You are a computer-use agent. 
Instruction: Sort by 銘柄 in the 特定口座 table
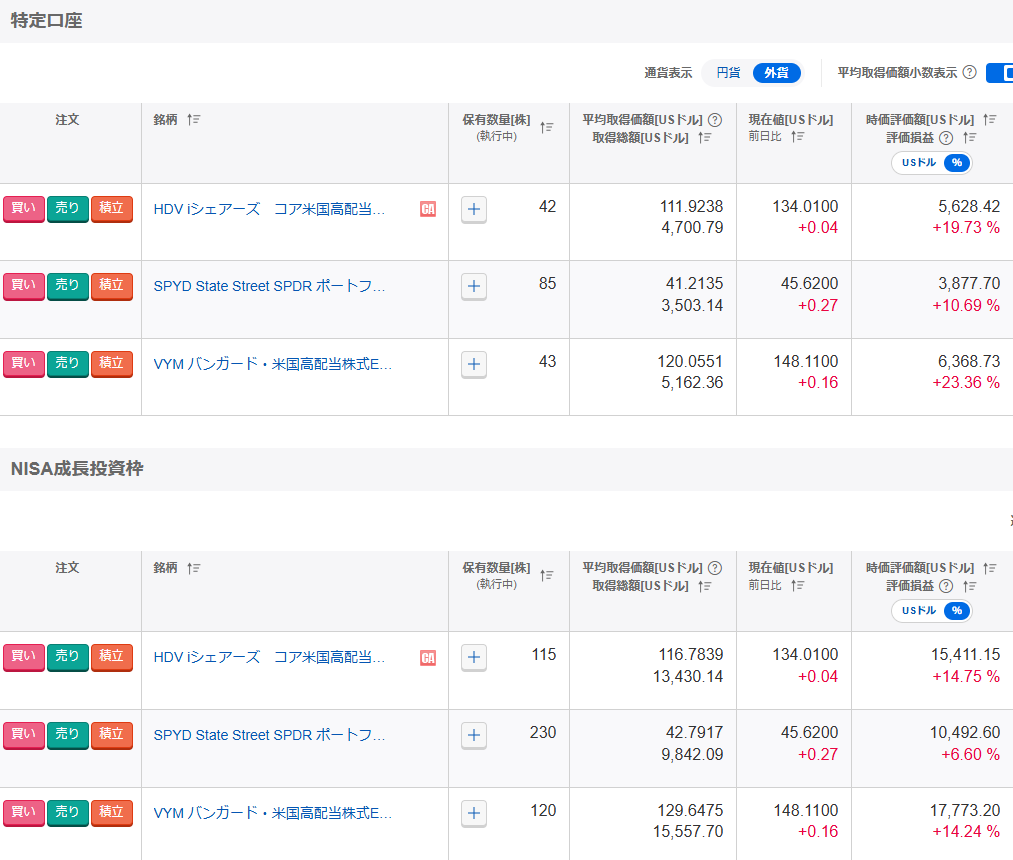click(194, 119)
